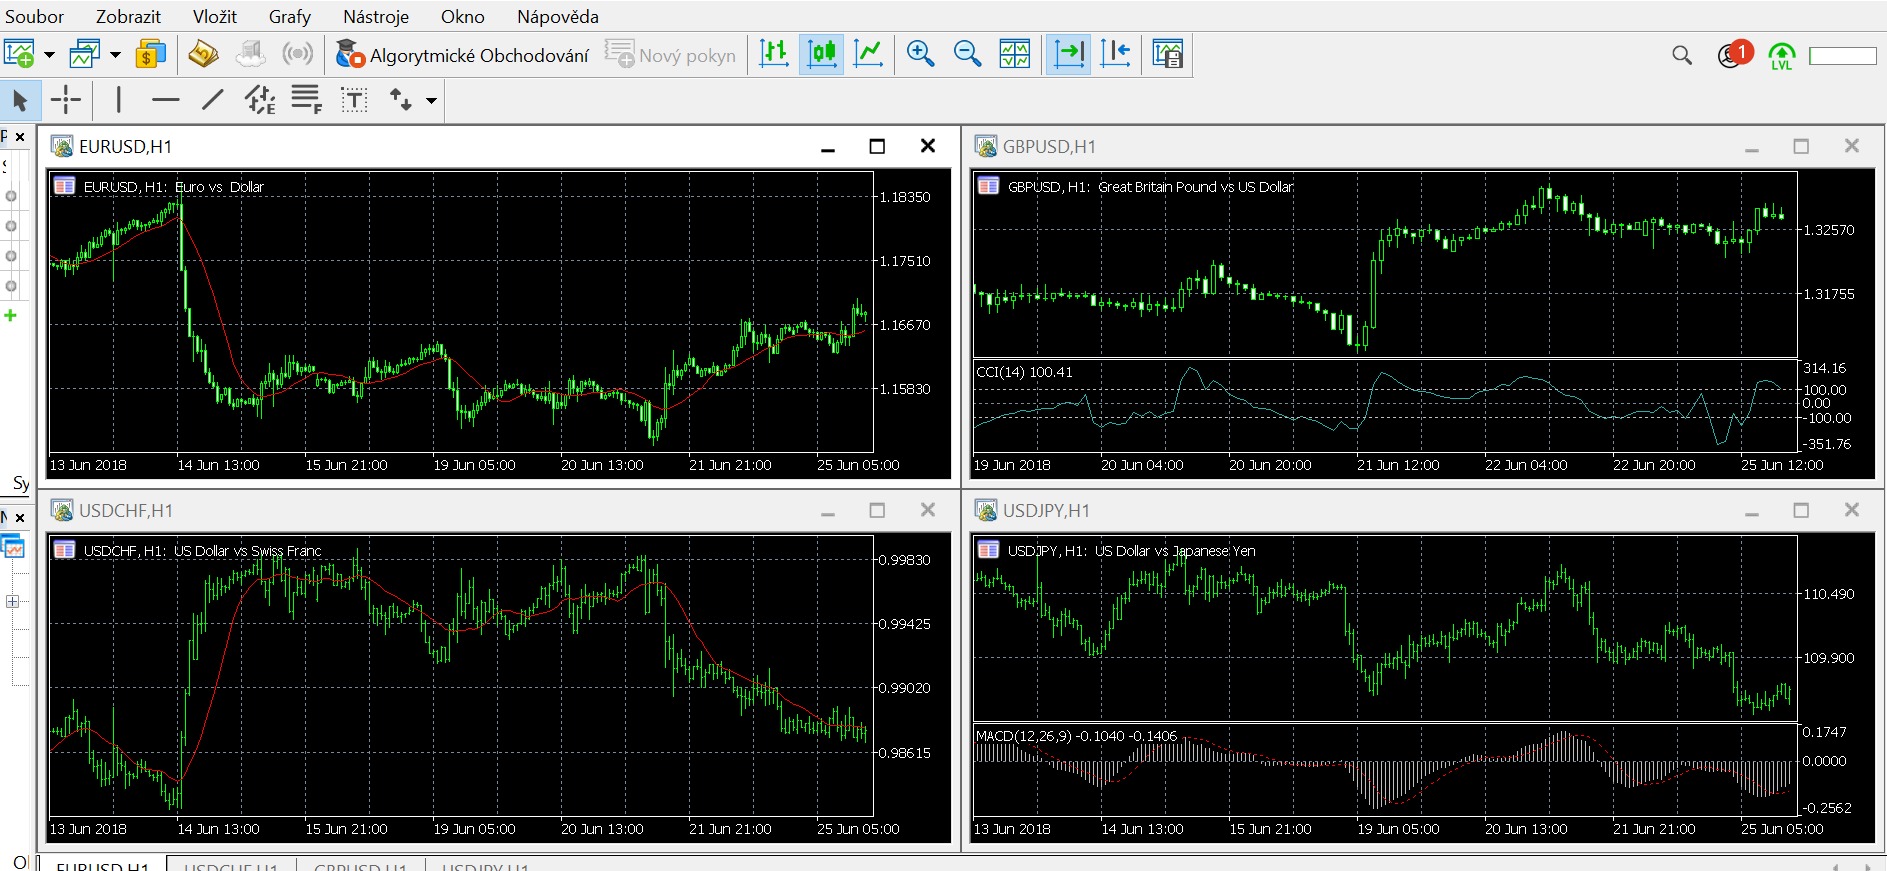Zoom in on the chart
Image resolution: width=1887 pixels, height=871 pixels.
[920, 54]
